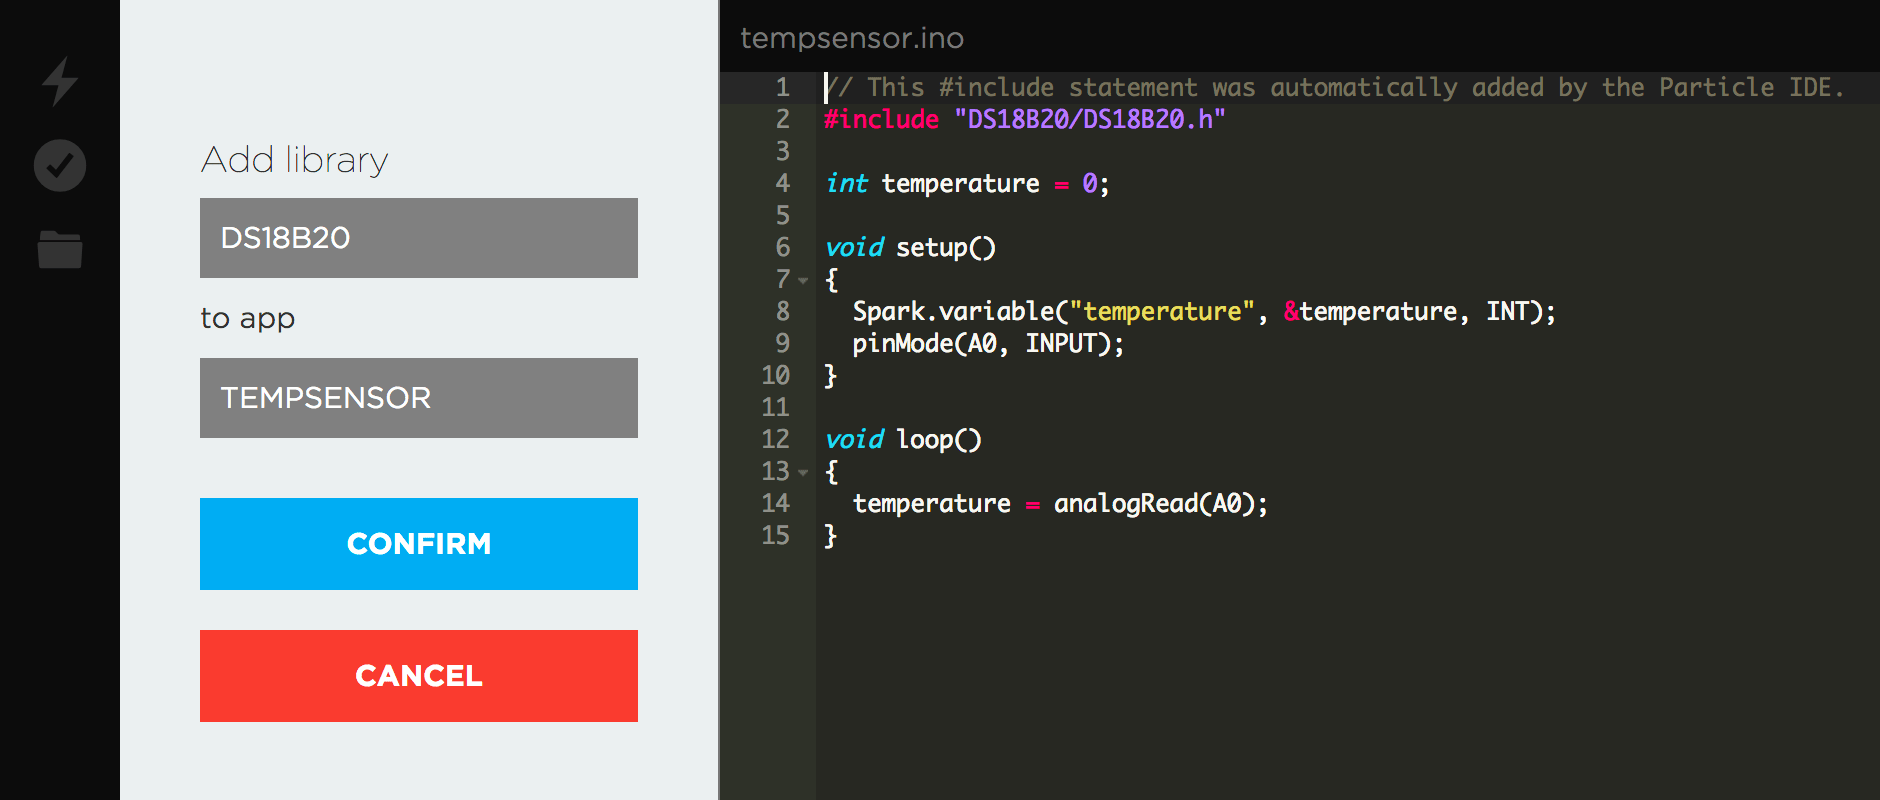Click the 'int temperature = 0;' line

point(967,183)
